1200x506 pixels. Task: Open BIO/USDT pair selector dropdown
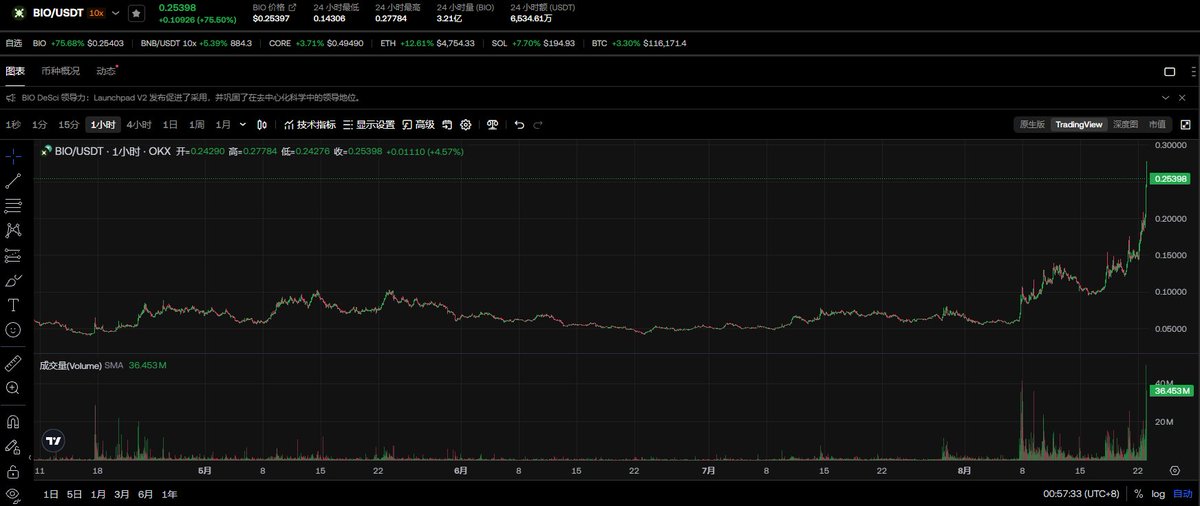(116, 13)
